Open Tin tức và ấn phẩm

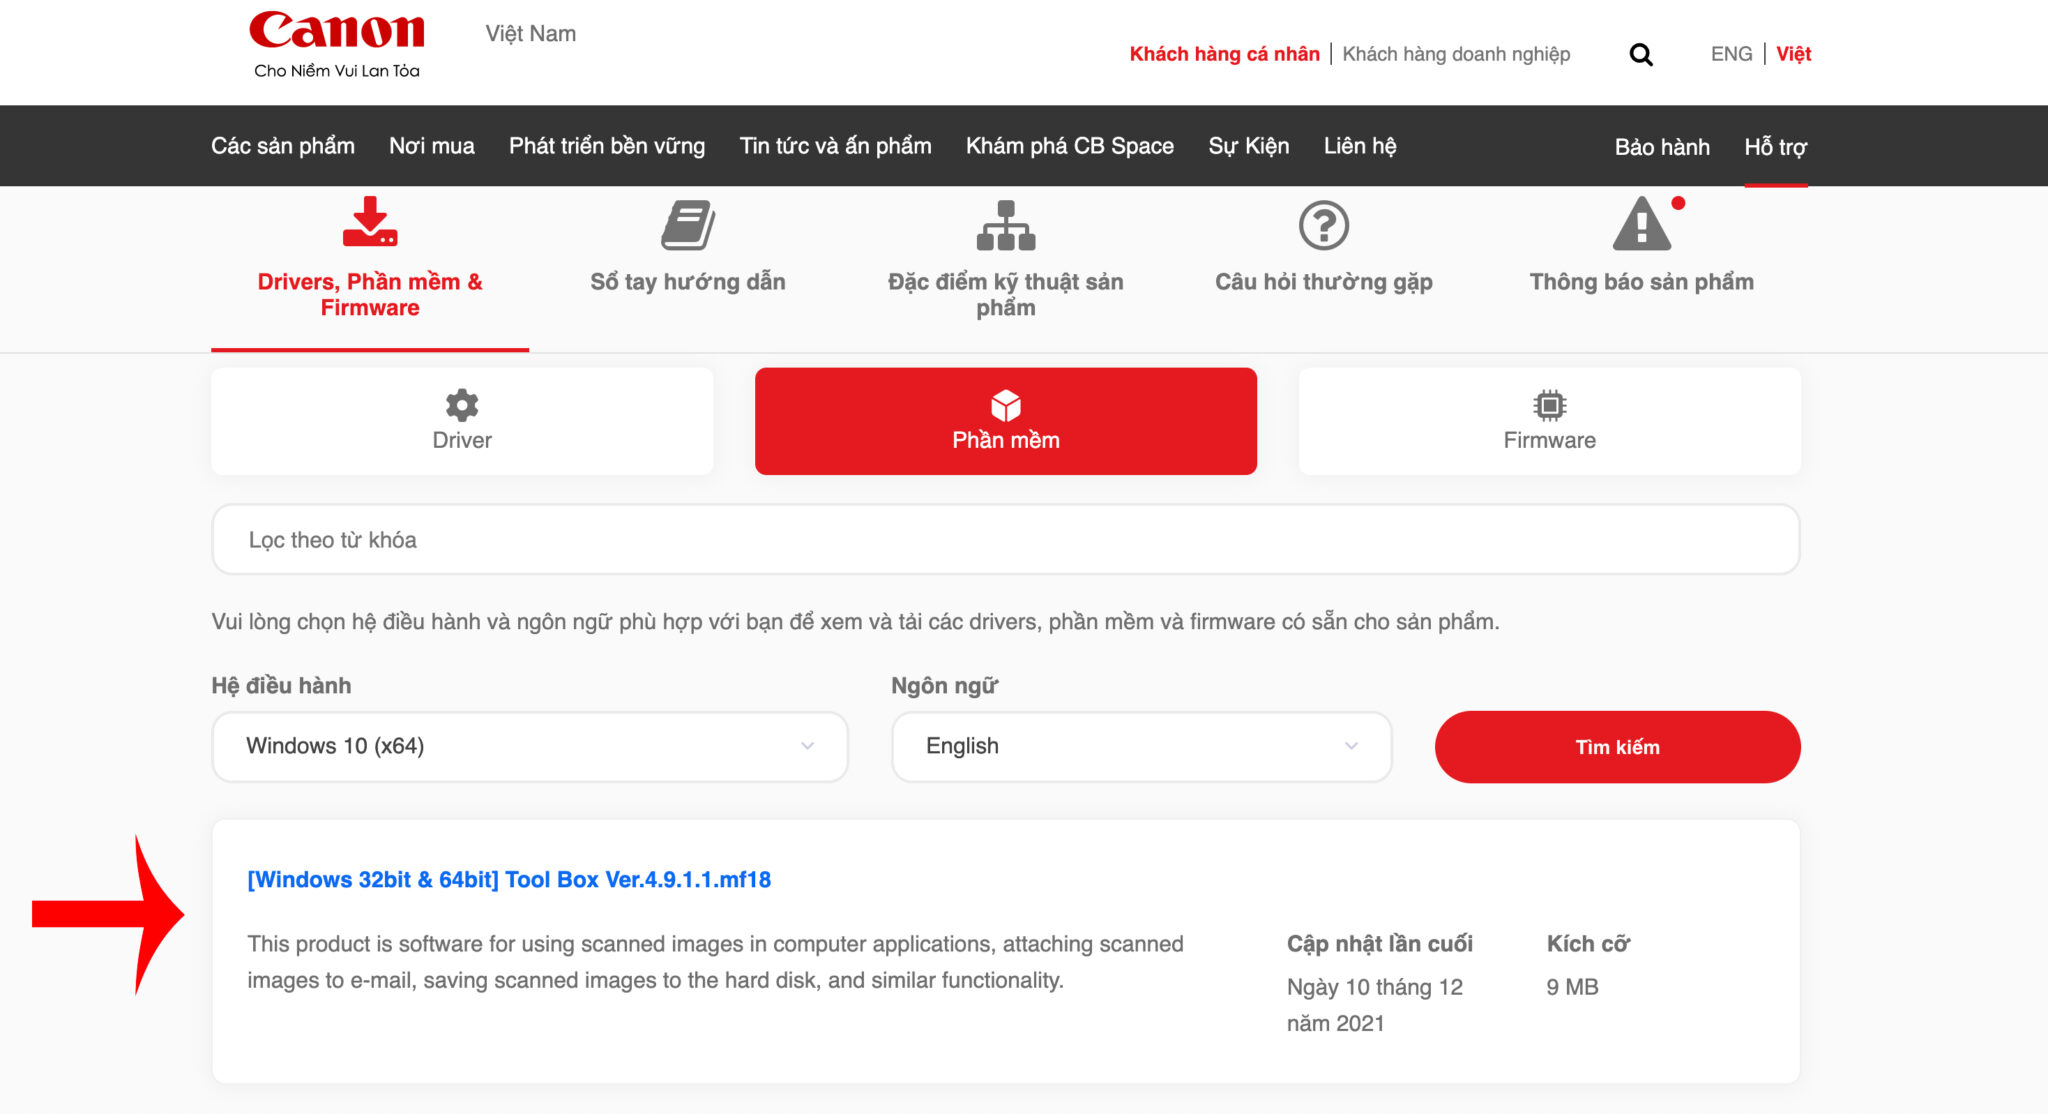point(836,146)
